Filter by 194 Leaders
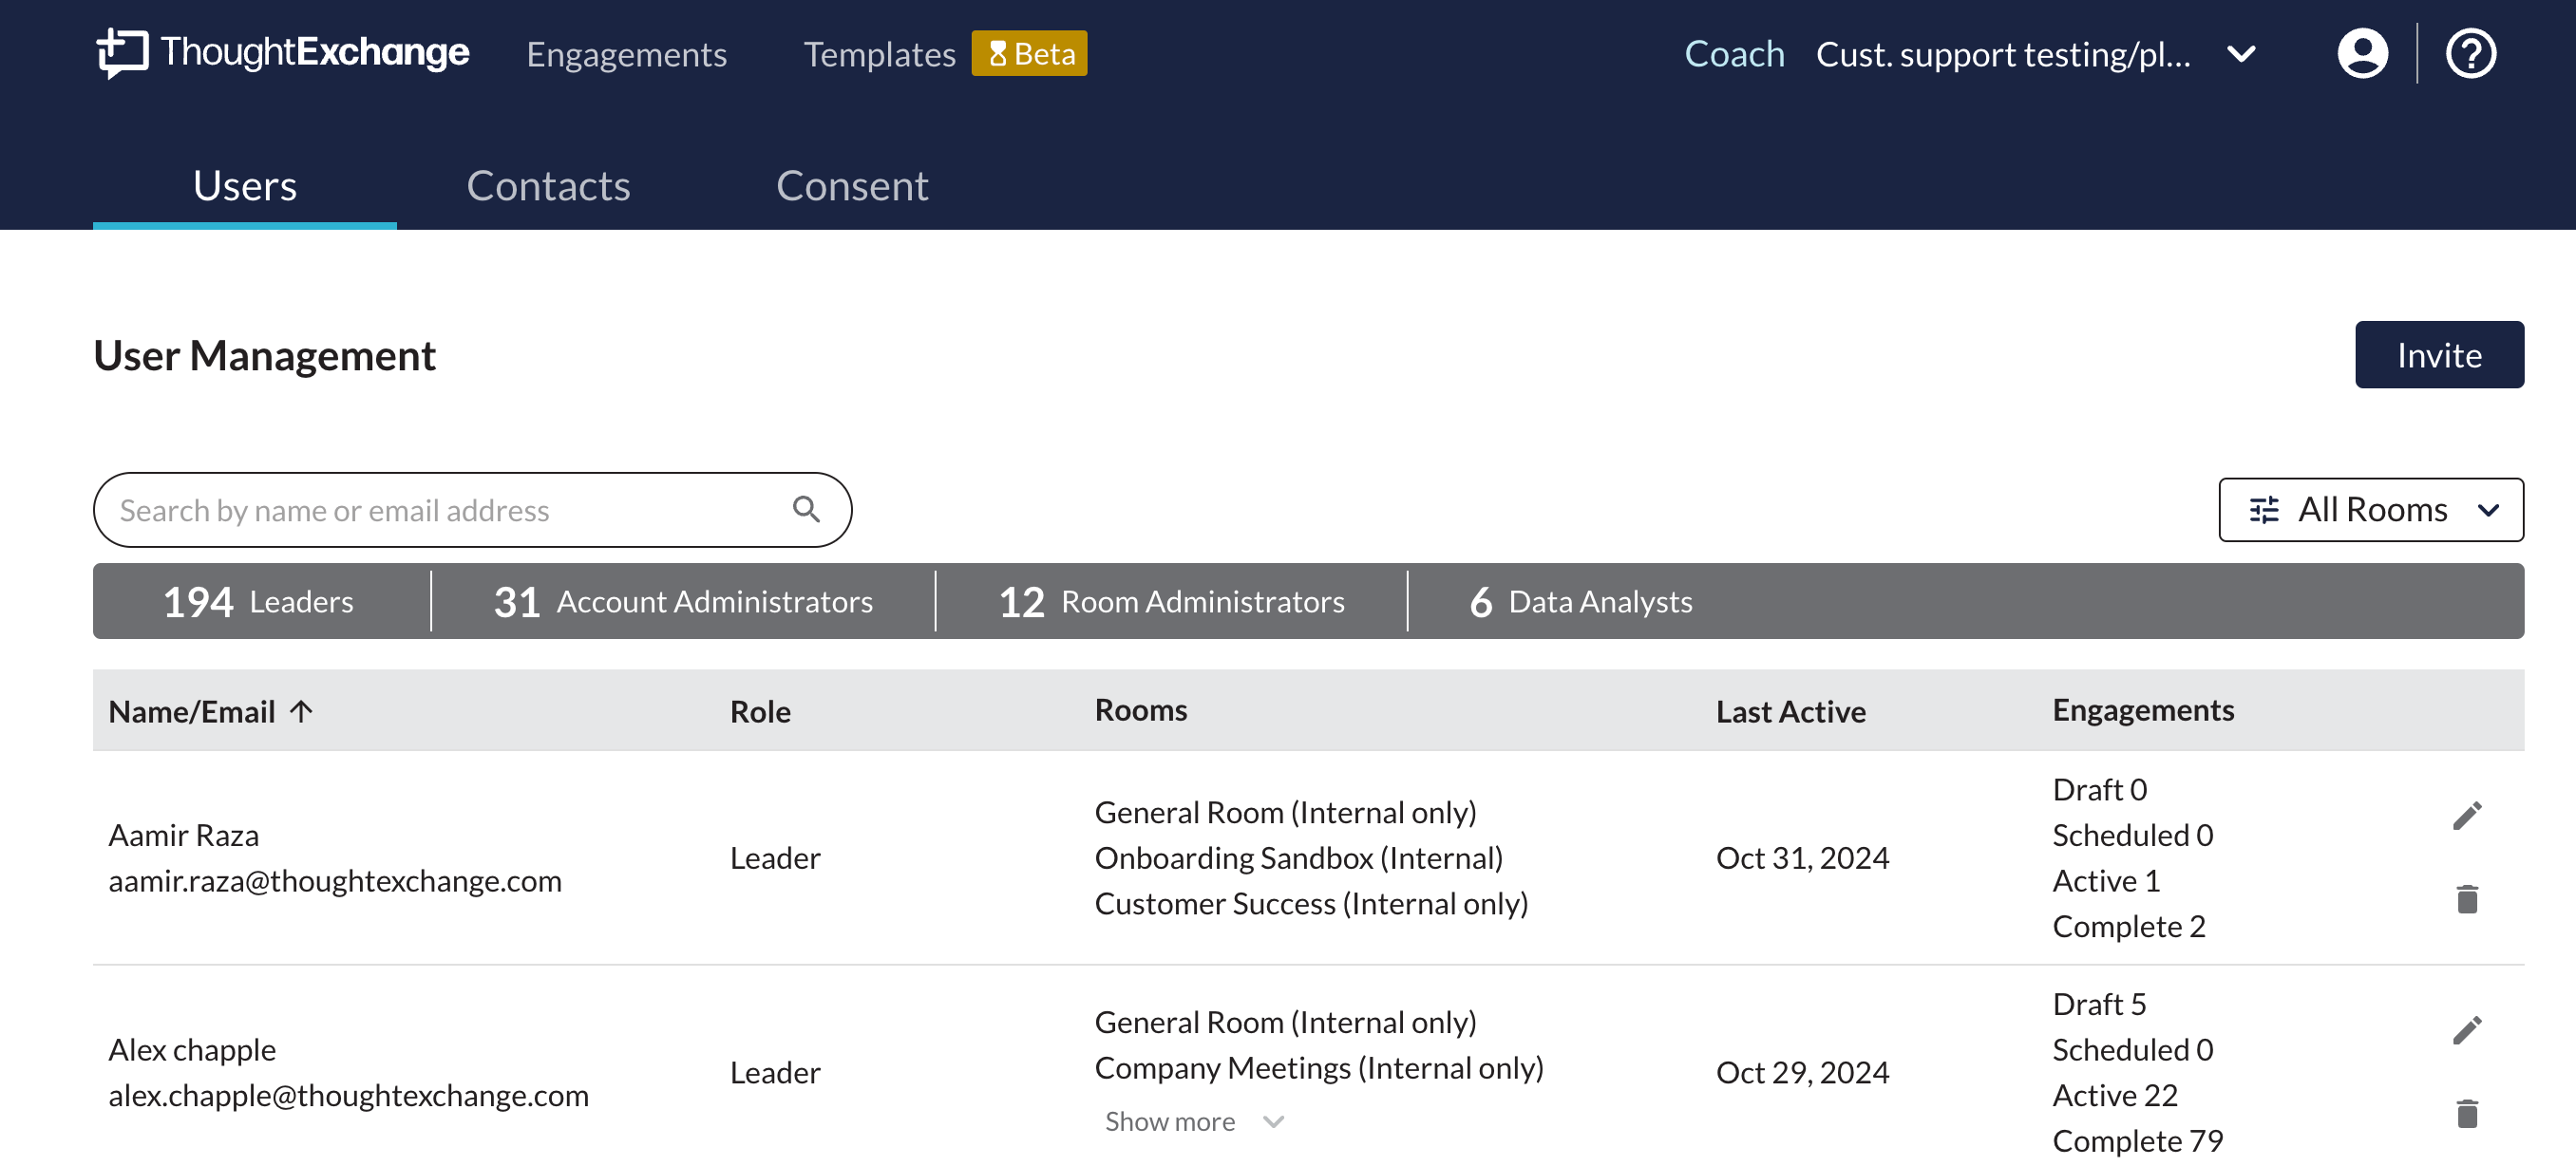2576x1166 pixels. coord(258,602)
